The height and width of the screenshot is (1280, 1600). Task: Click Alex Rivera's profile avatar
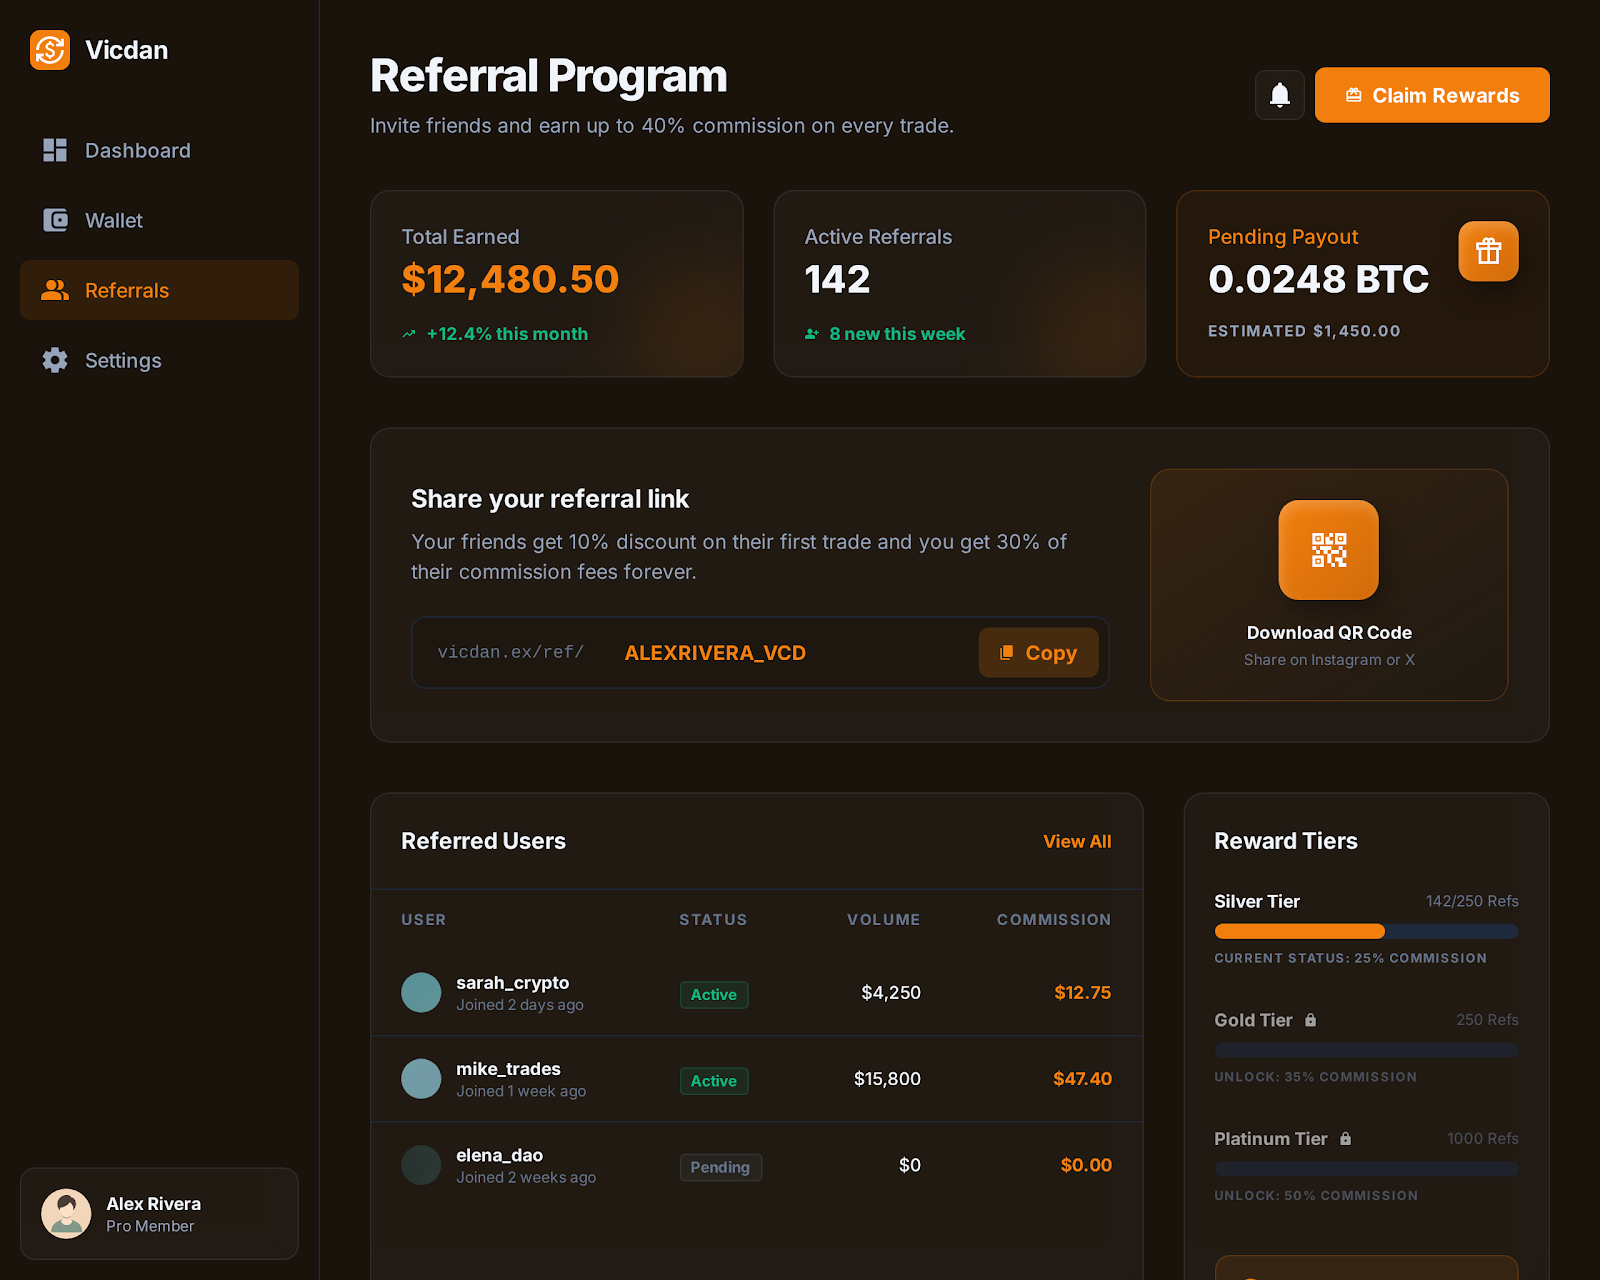click(66, 1214)
